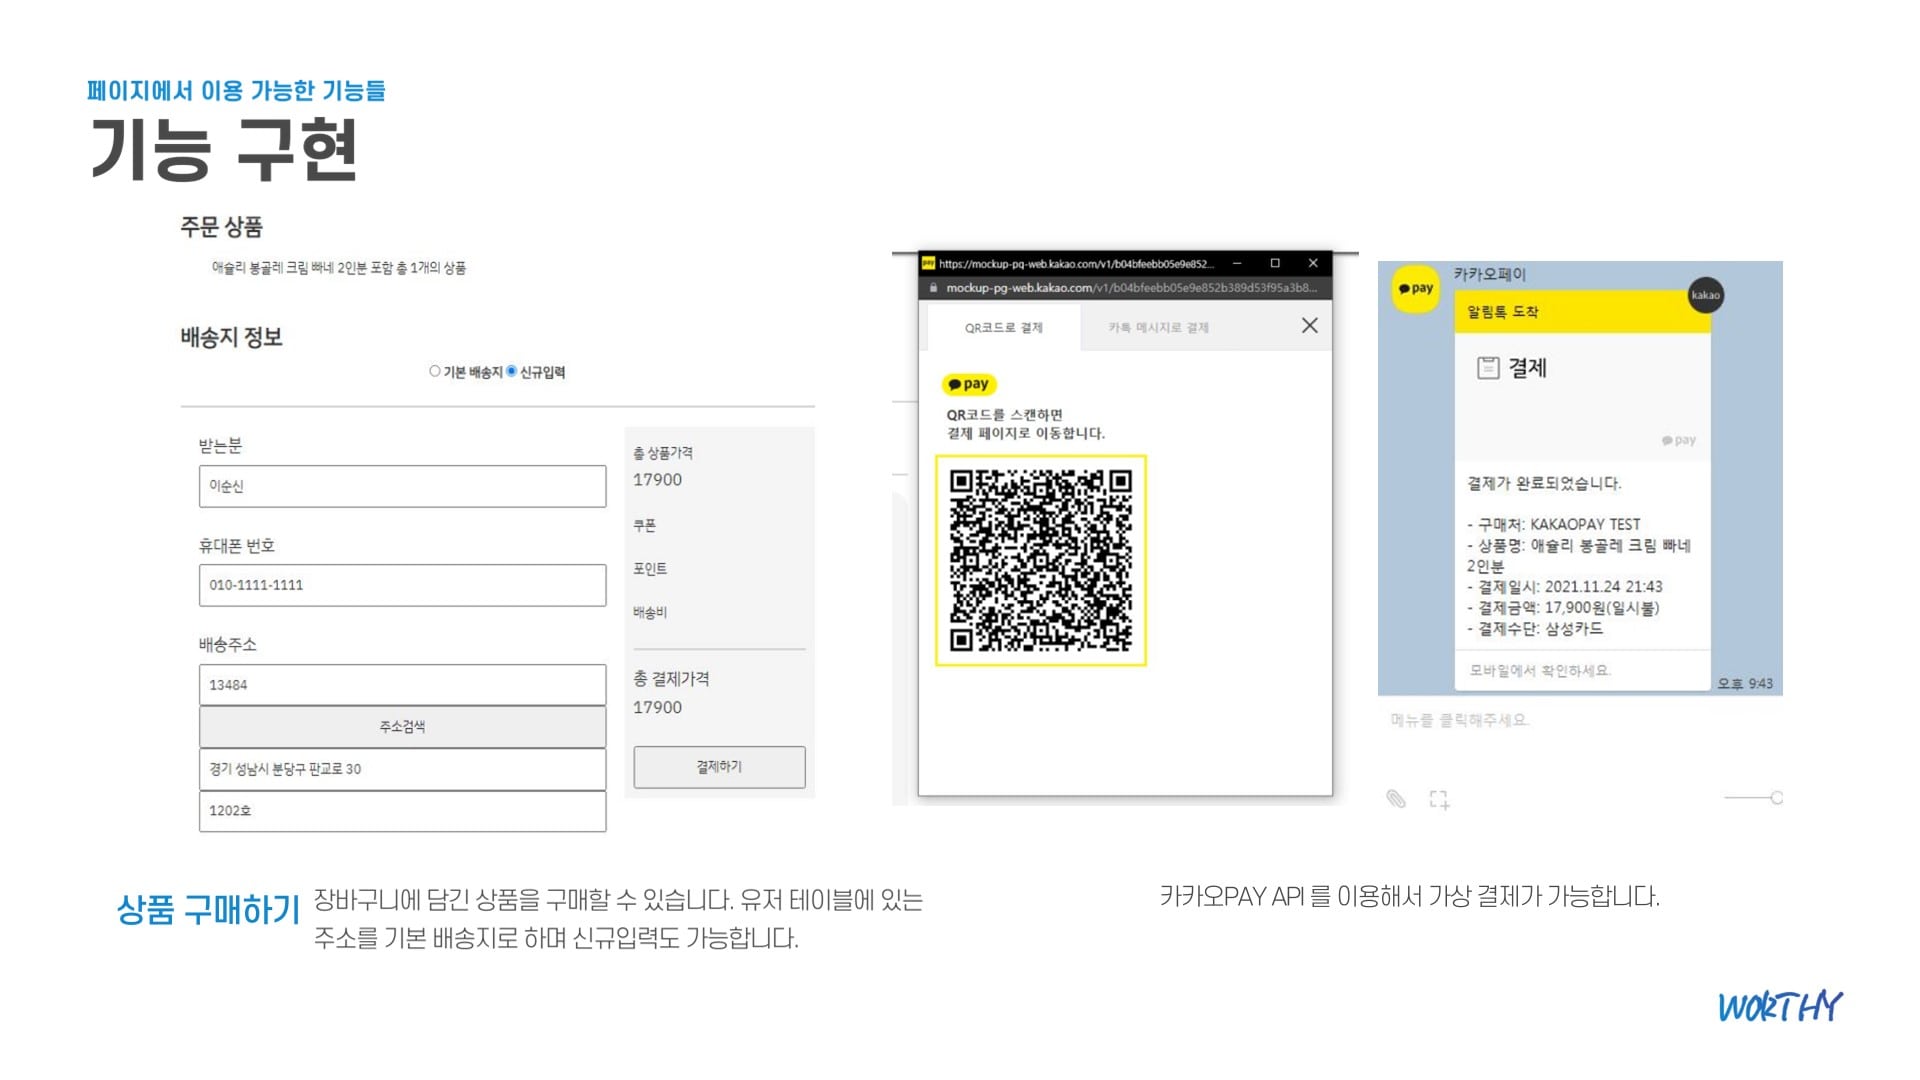This screenshot has height=1080, width=1920.
Task: Click the 카카오페이 pay profile icon
Action: 1416,288
